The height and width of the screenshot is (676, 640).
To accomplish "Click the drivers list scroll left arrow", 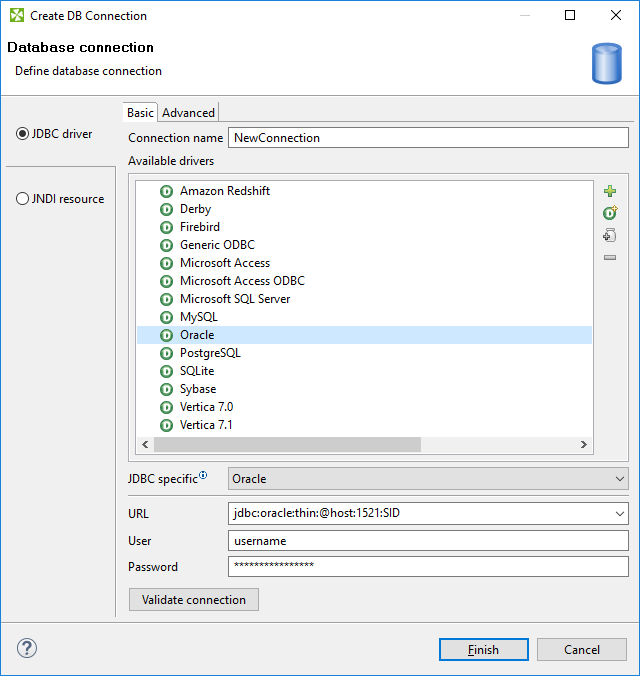I will [145, 444].
